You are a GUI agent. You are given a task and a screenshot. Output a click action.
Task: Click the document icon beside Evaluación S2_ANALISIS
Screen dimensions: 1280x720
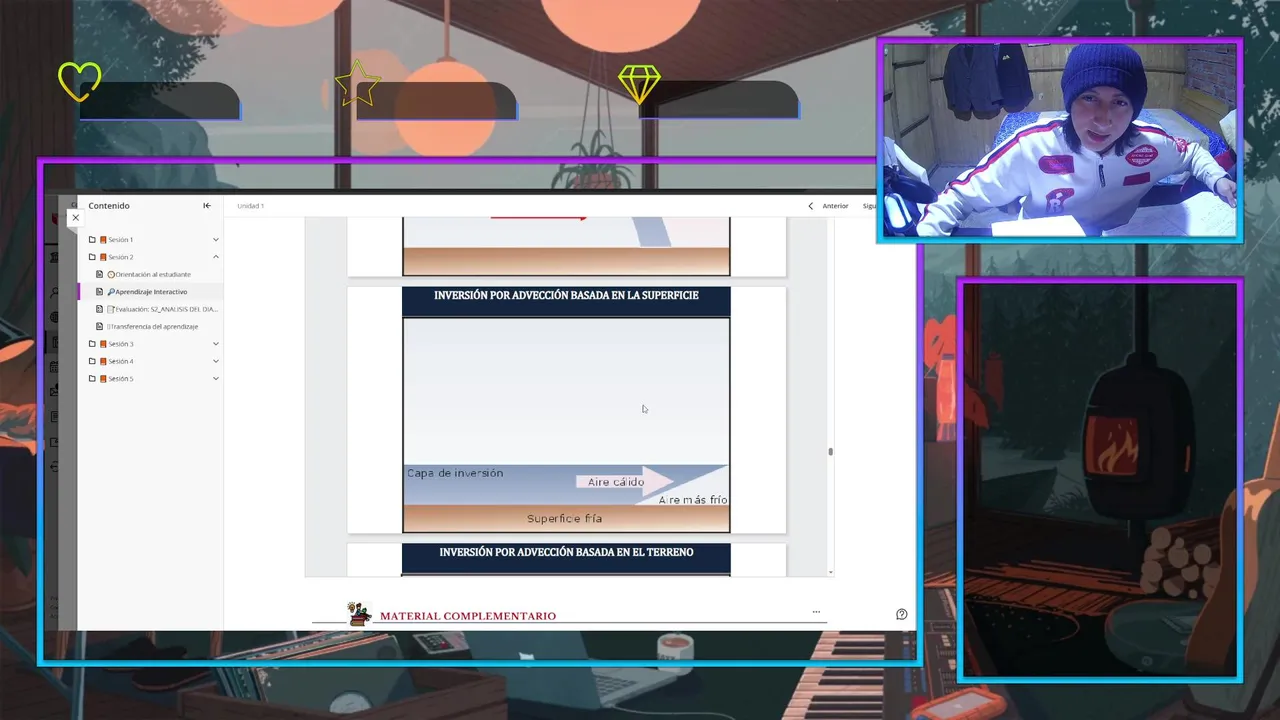(x=99, y=309)
